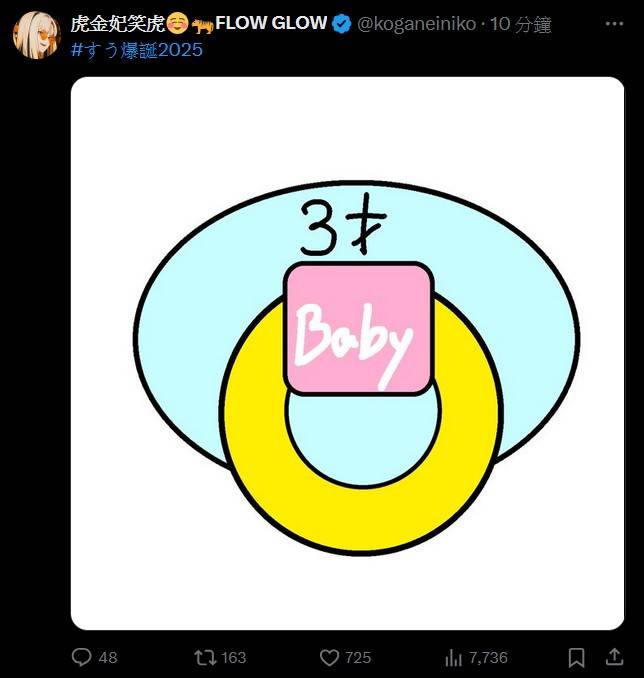
Task: Click the view count 7,736
Action: 488,657
